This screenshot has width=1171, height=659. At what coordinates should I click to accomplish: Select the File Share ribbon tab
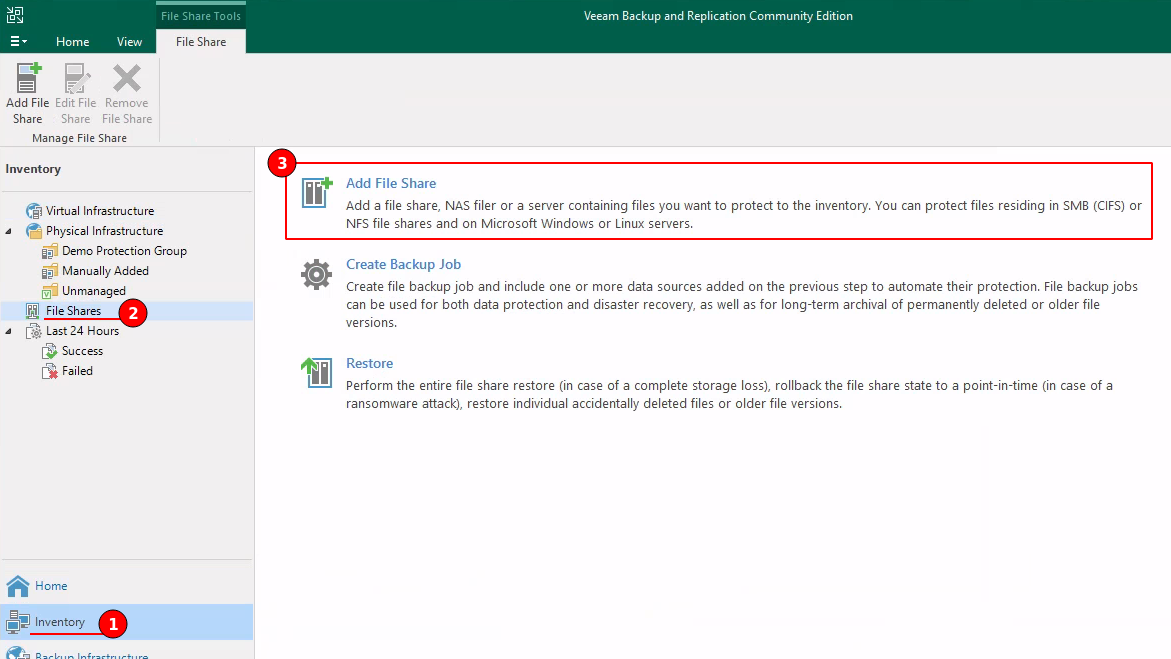(x=201, y=42)
